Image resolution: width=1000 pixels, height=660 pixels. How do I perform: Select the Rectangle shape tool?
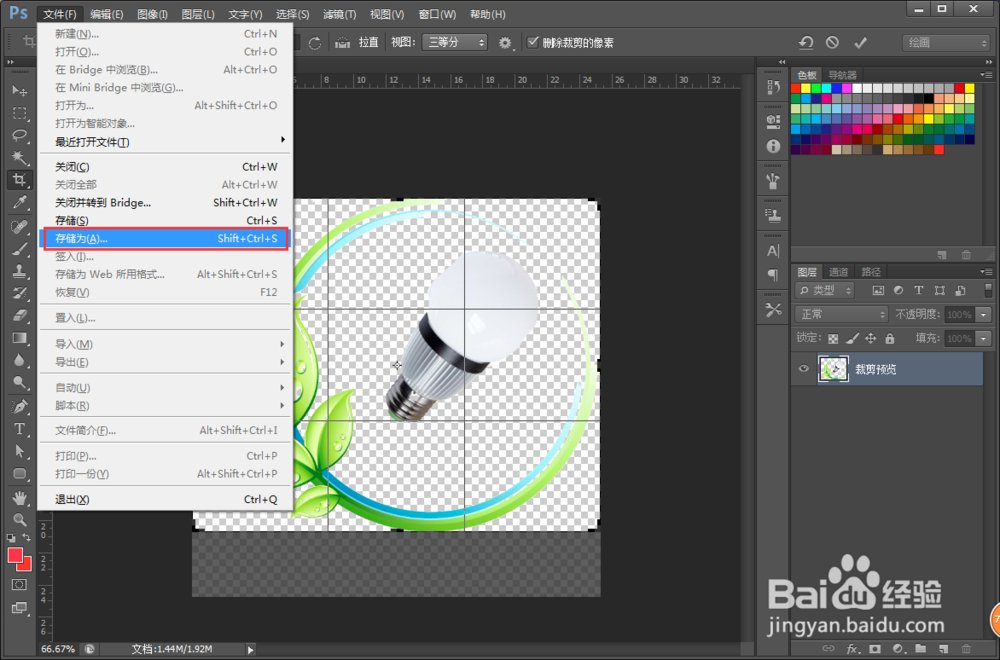coord(19,473)
